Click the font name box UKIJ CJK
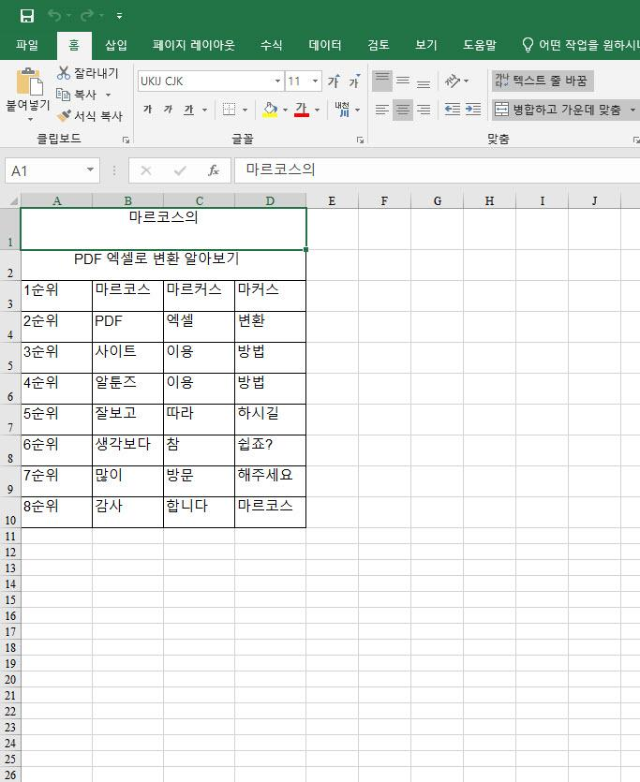The width and height of the screenshot is (640, 782). coord(205,81)
